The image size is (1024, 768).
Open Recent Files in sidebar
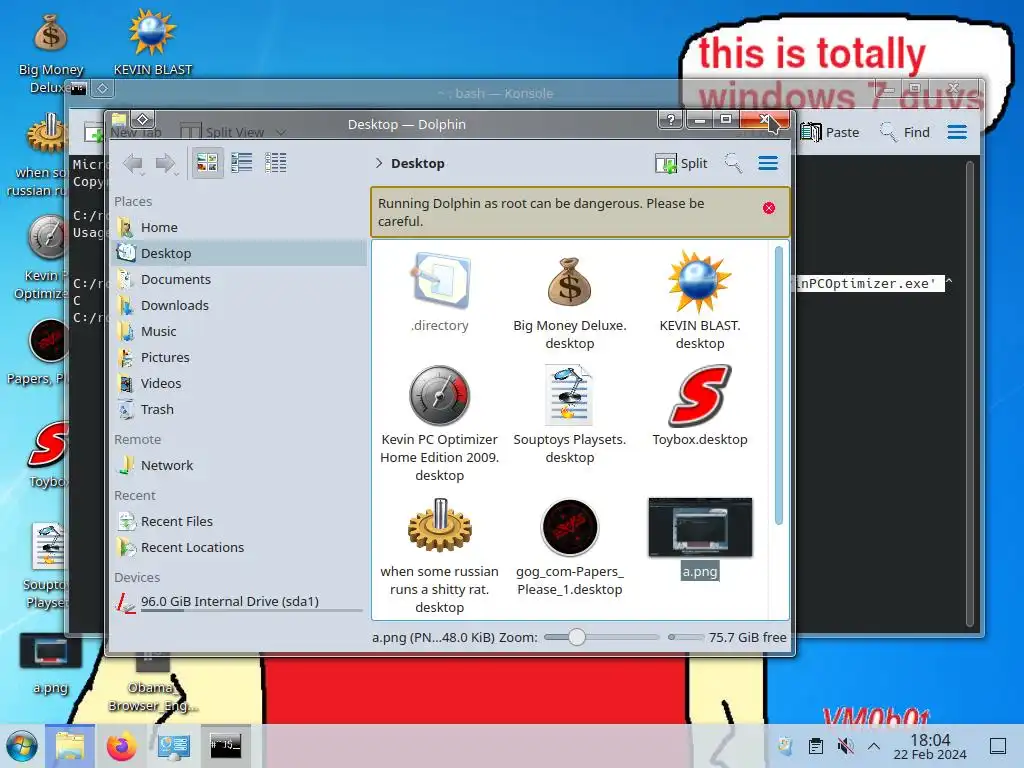click(x=239, y=522)
